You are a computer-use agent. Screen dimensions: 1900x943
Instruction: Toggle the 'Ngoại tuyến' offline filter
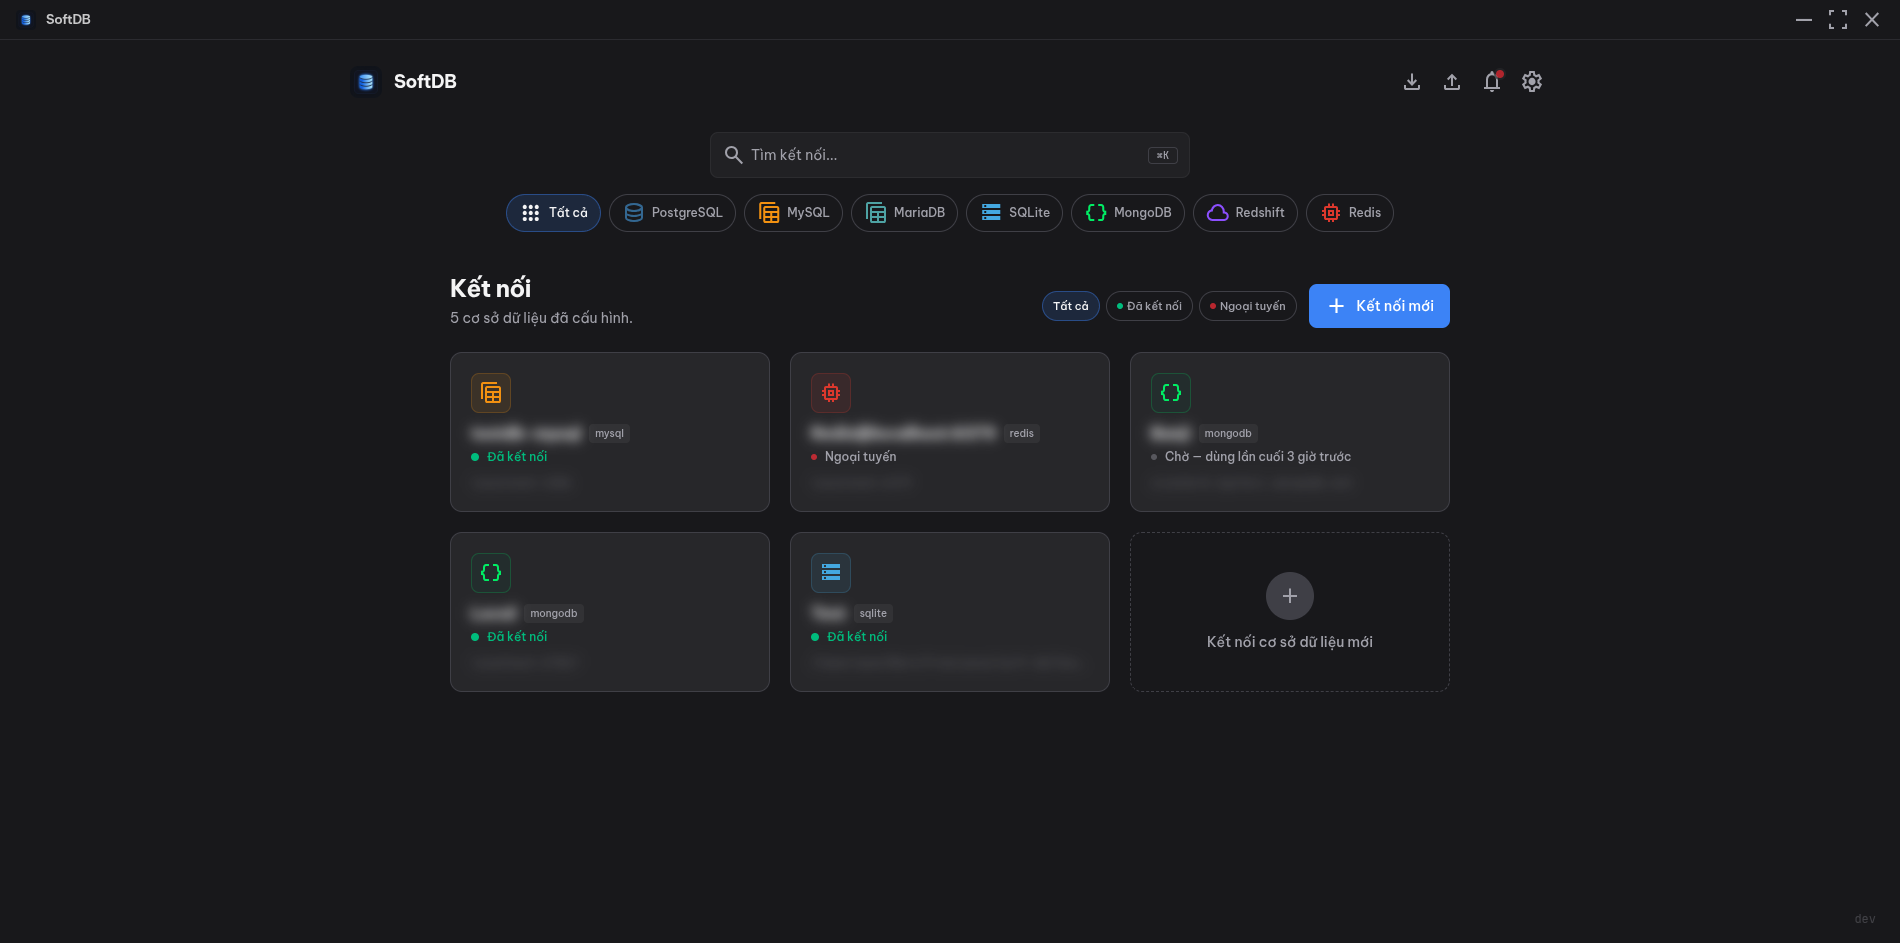click(1247, 306)
